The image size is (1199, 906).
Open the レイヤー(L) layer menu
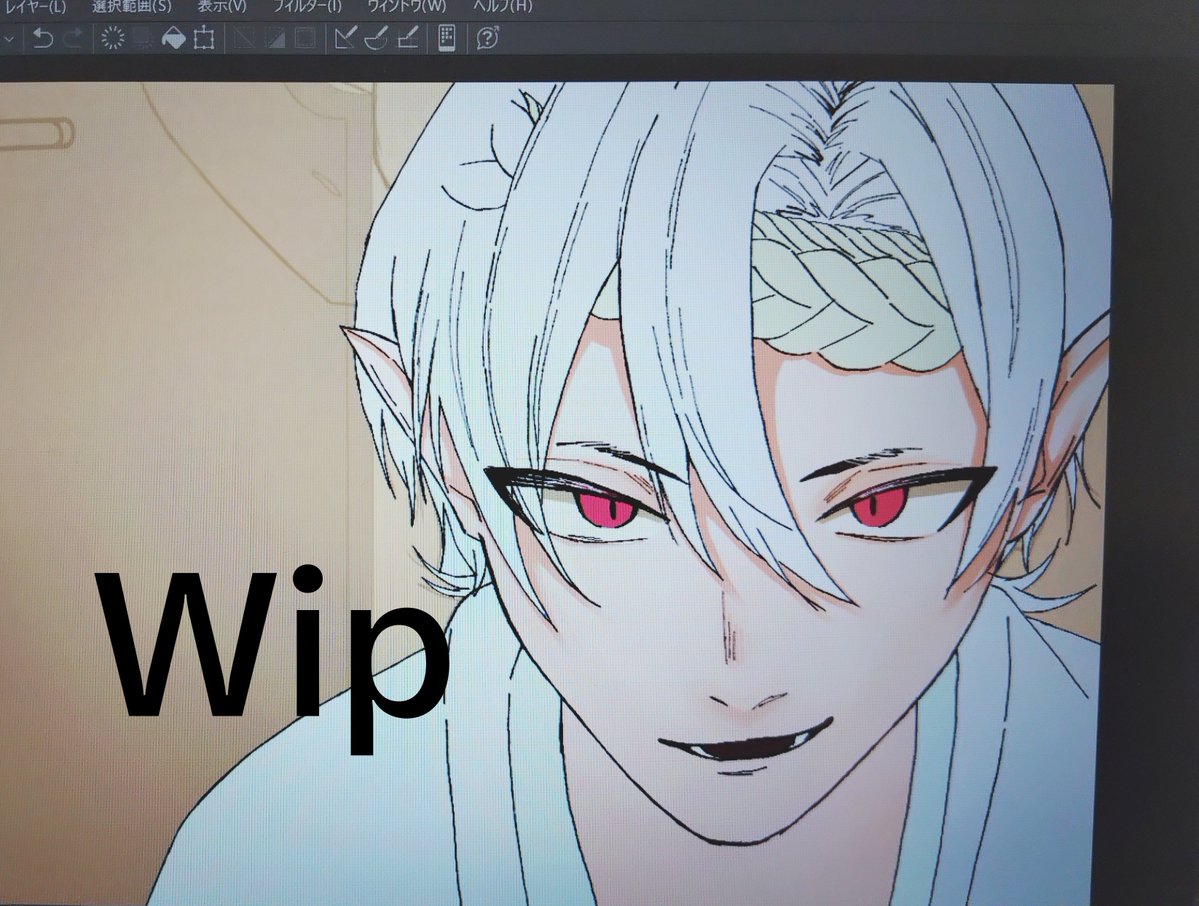[34, 7]
